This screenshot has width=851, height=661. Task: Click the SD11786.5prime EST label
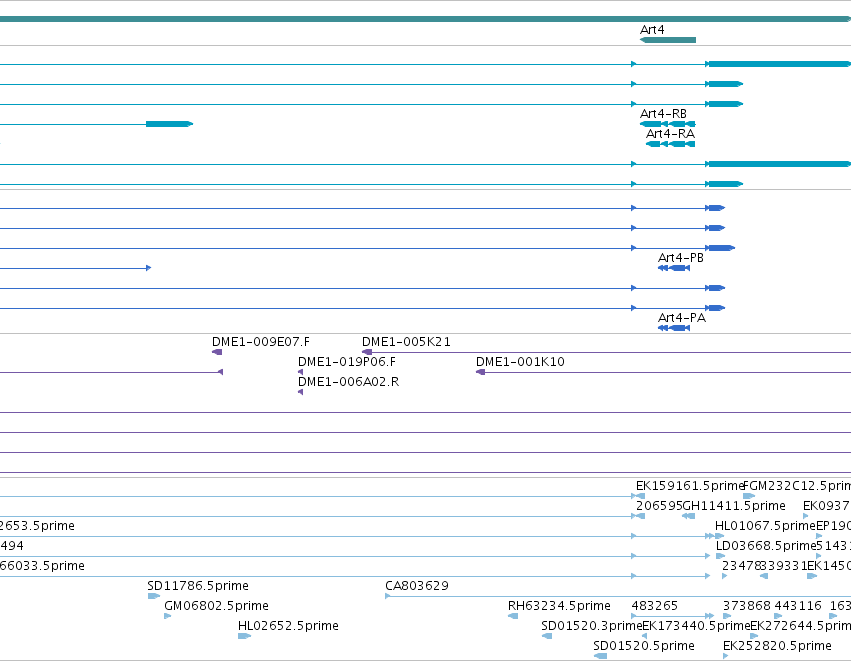[198, 586]
